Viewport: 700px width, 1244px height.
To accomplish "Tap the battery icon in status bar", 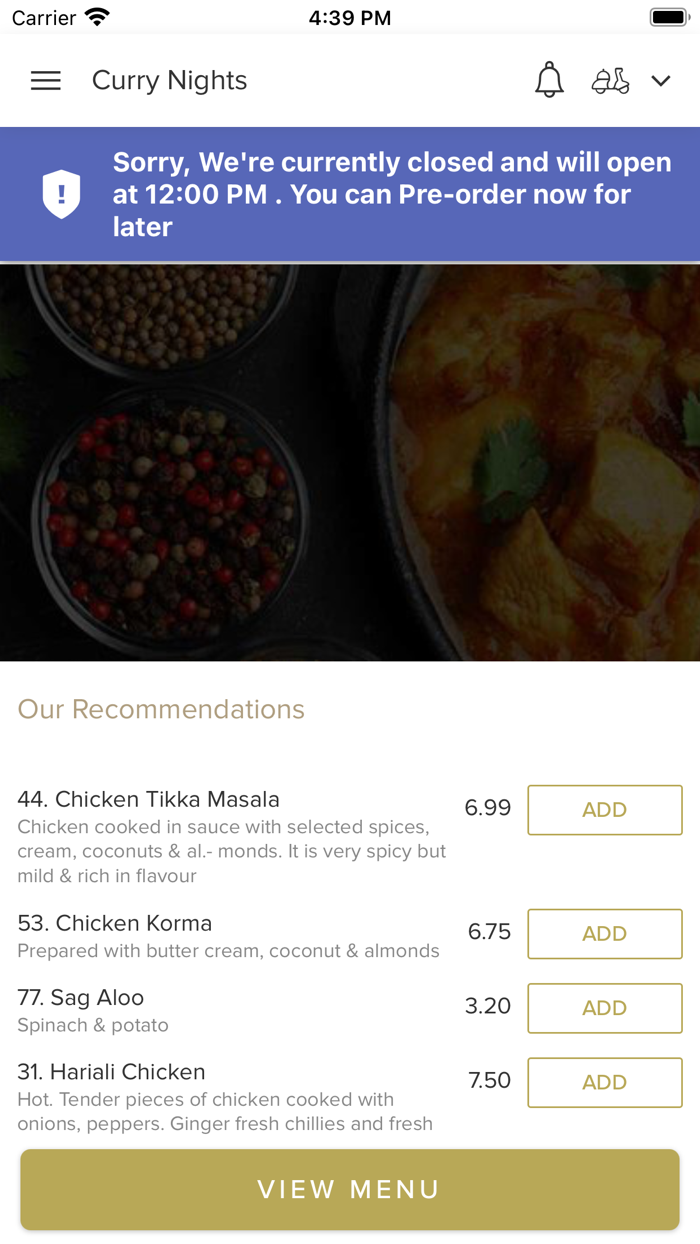I will point(667,17).
